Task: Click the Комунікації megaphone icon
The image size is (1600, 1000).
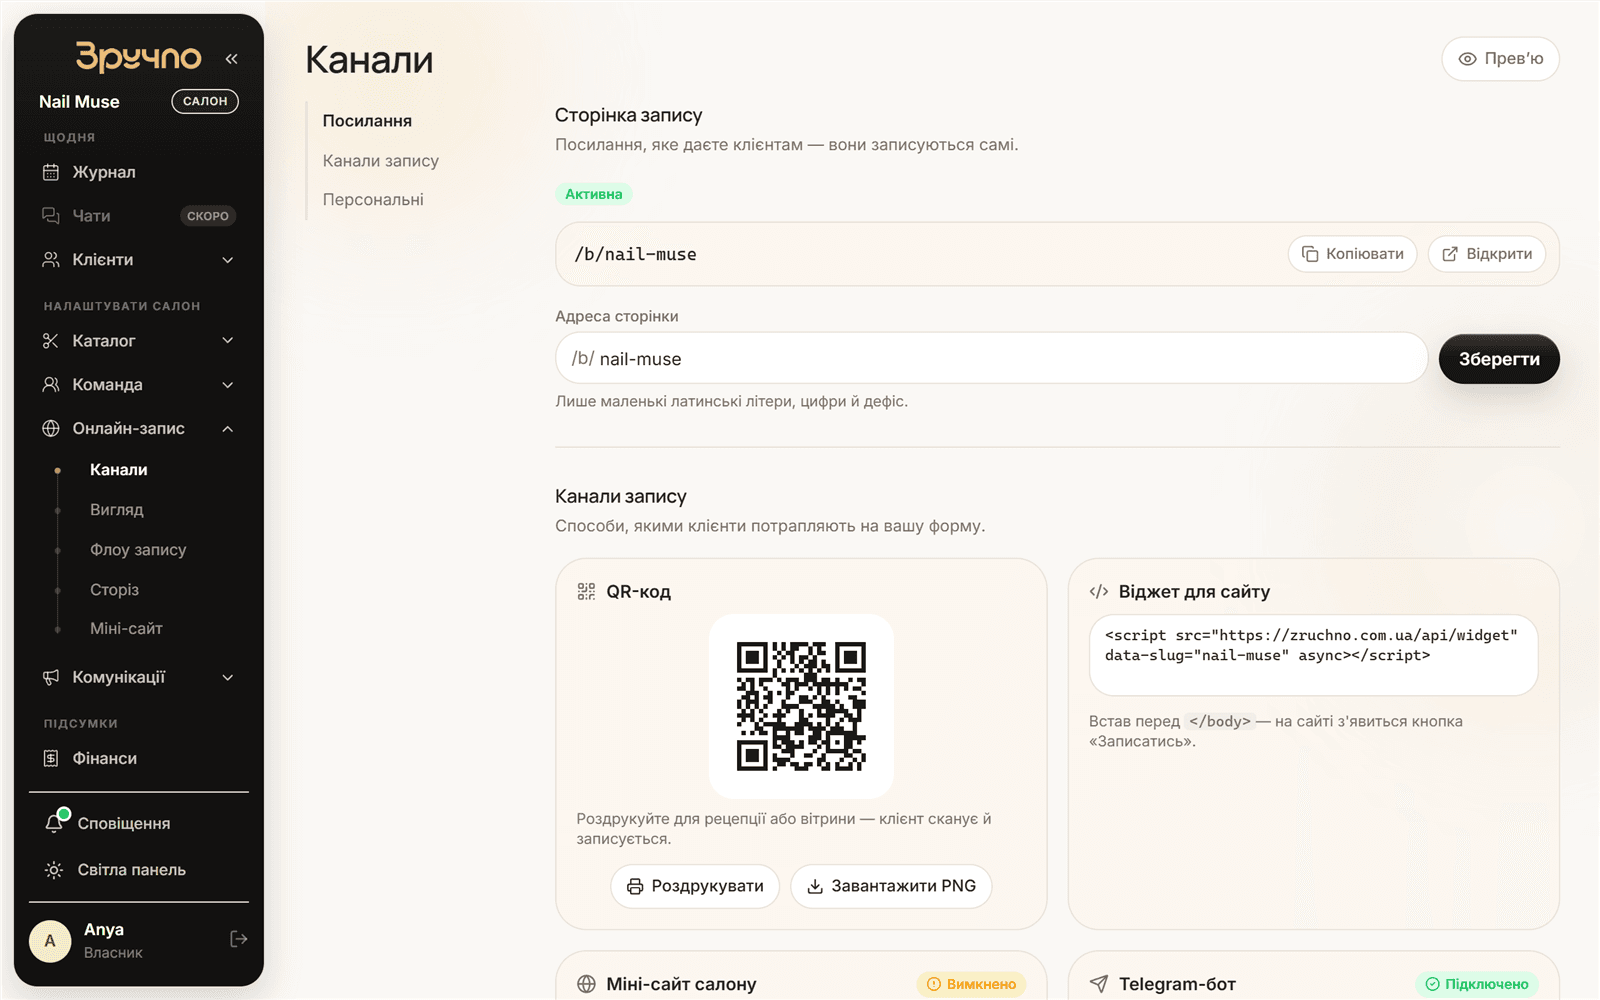Action: (51, 678)
